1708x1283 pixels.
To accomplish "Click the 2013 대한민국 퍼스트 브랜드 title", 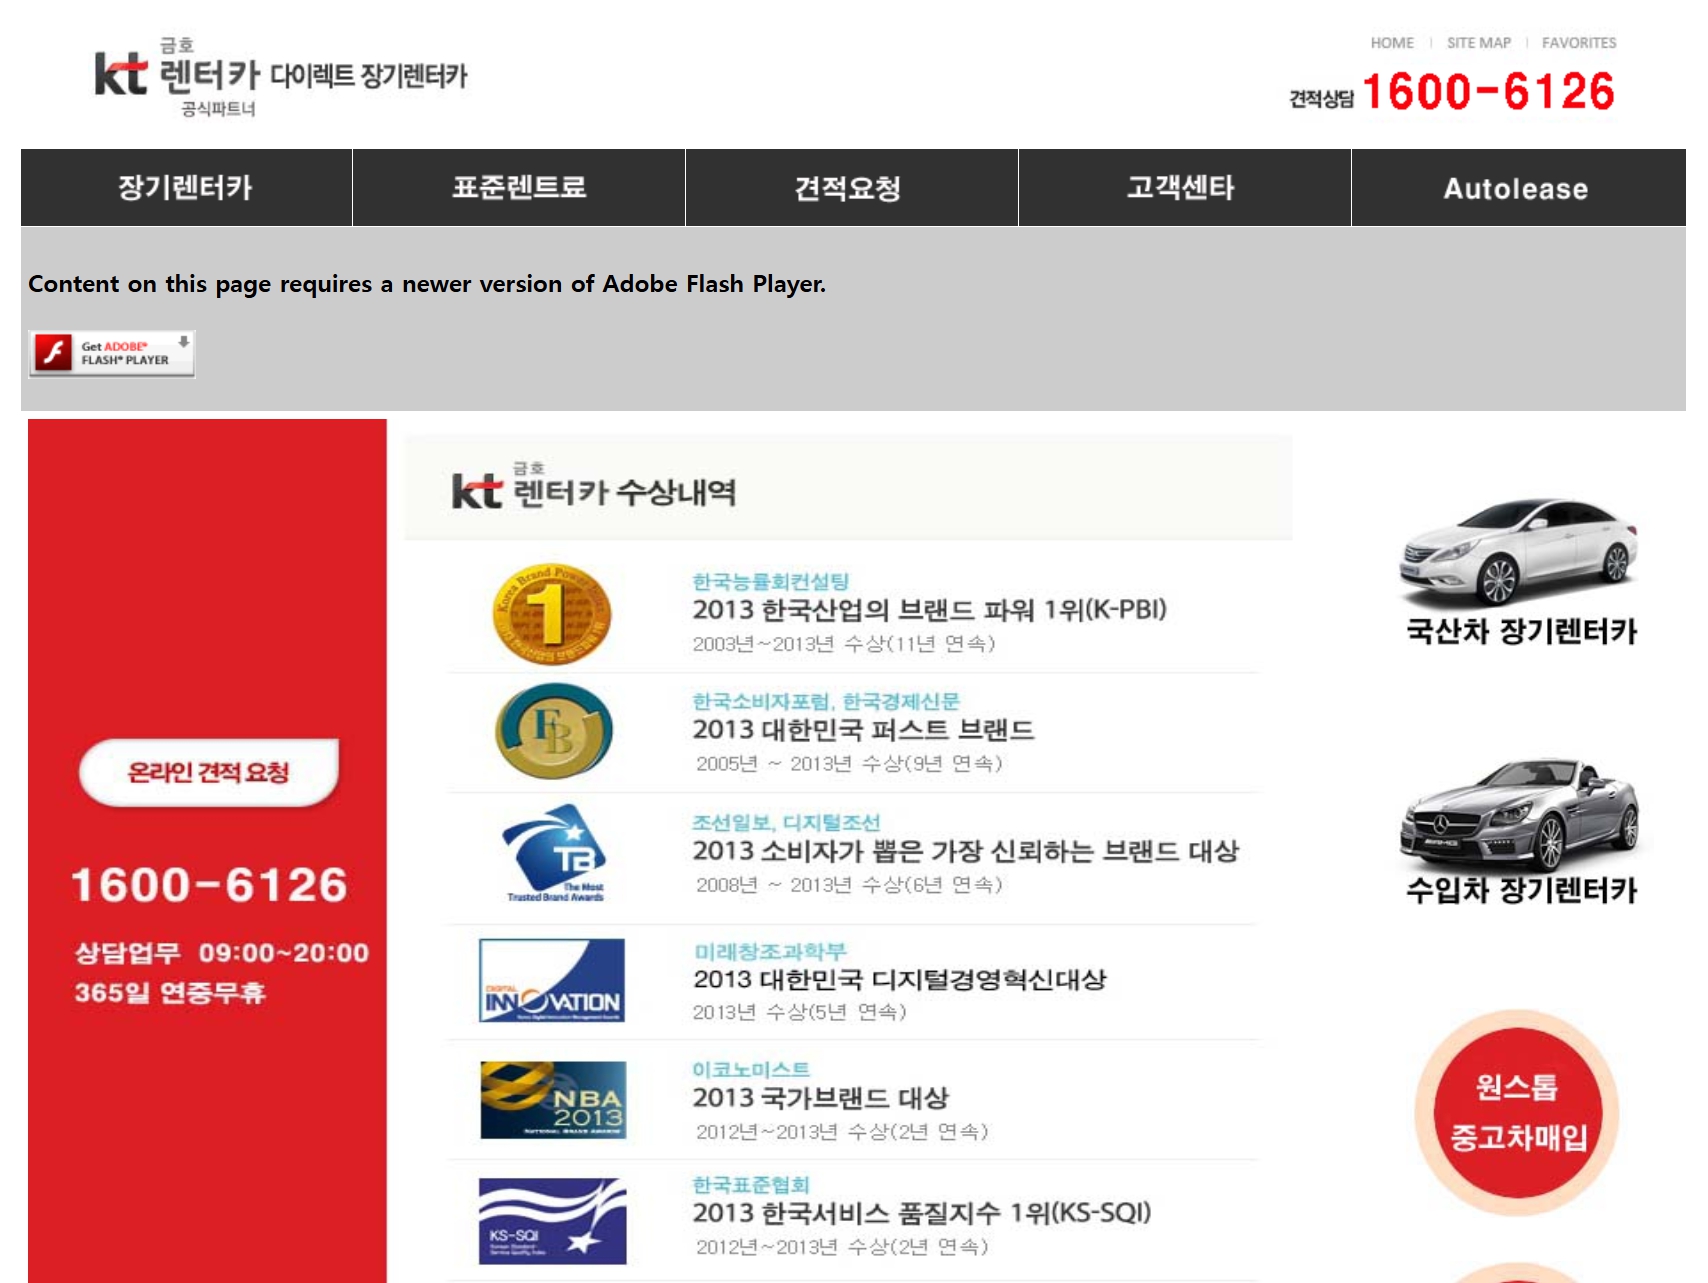I will pos(863,730).
